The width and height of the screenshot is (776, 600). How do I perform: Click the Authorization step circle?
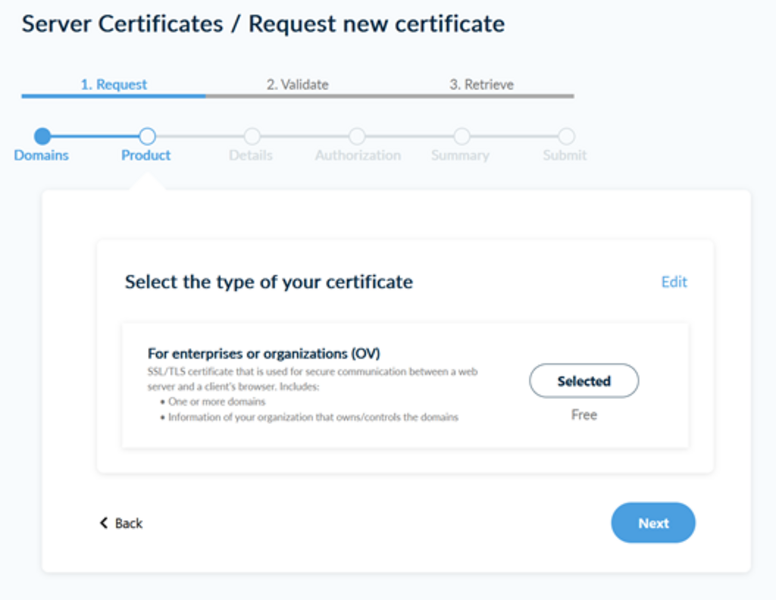(357, 136)
